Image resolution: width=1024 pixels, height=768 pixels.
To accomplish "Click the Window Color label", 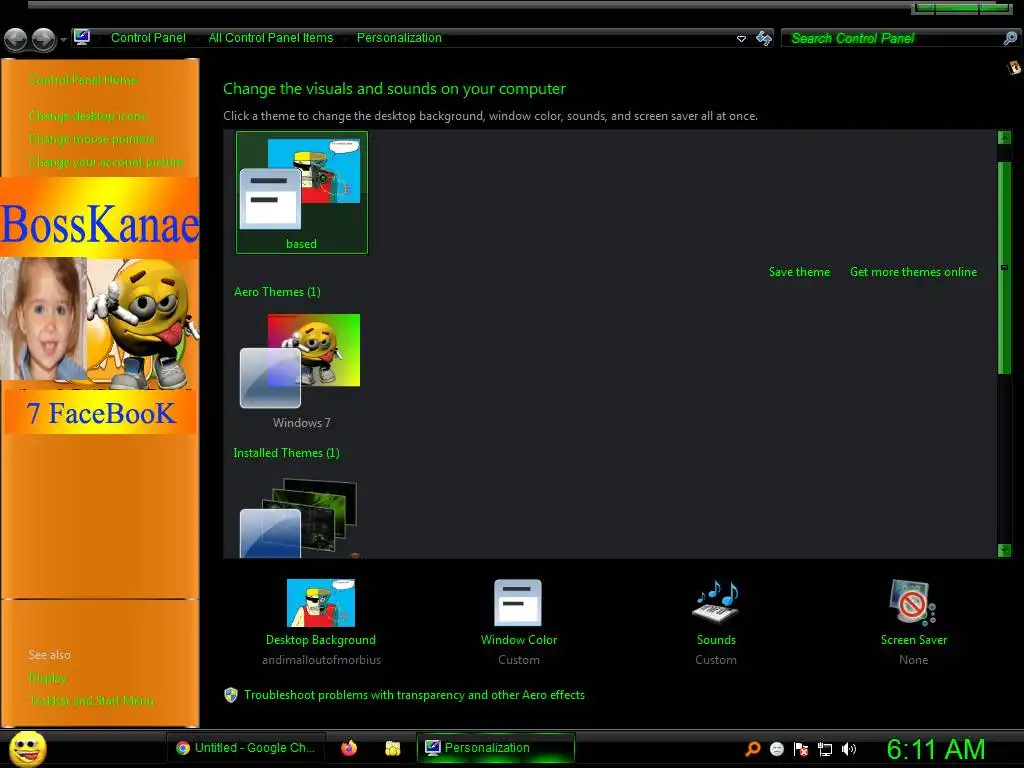I will coord(519,640).
